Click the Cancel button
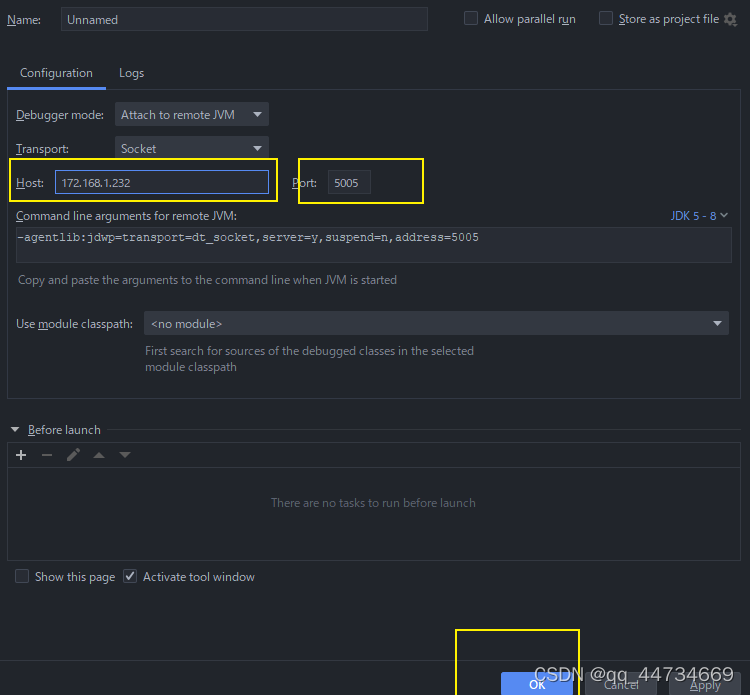Image resolution: width=750 pixels, height=695 pixels. [x=621, y=684]
